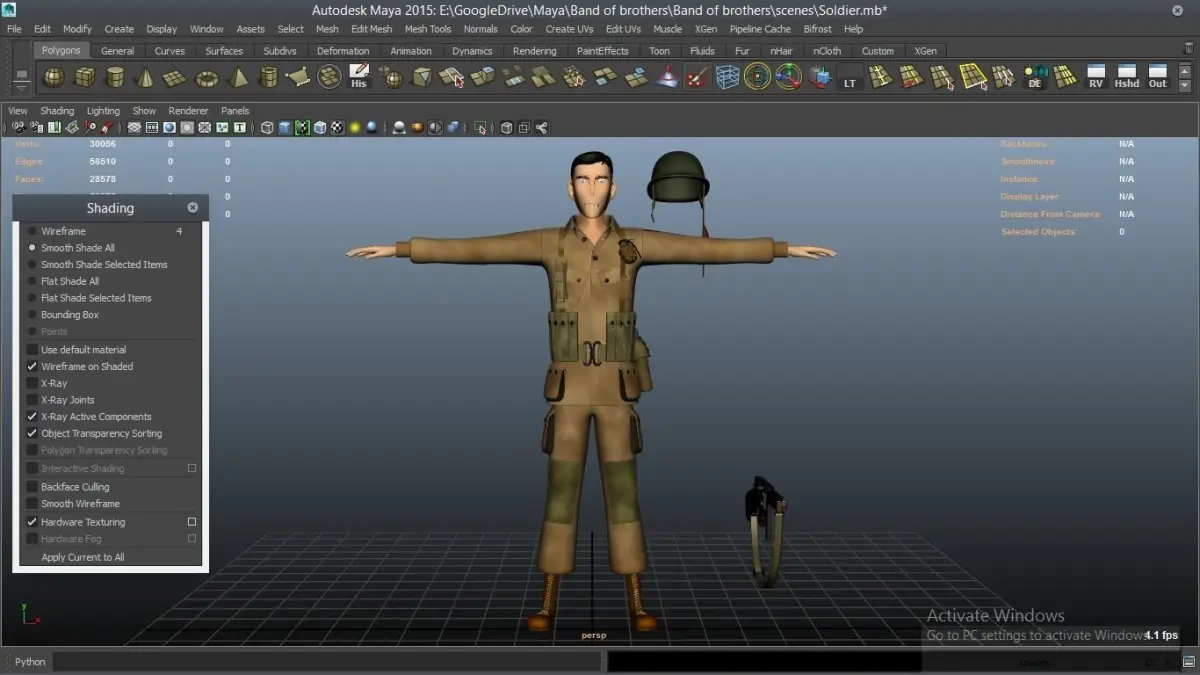This screenshot has height=675, width=1200.
Task: Create a polygon cylinder from the shelf
Action: (116, 77)
